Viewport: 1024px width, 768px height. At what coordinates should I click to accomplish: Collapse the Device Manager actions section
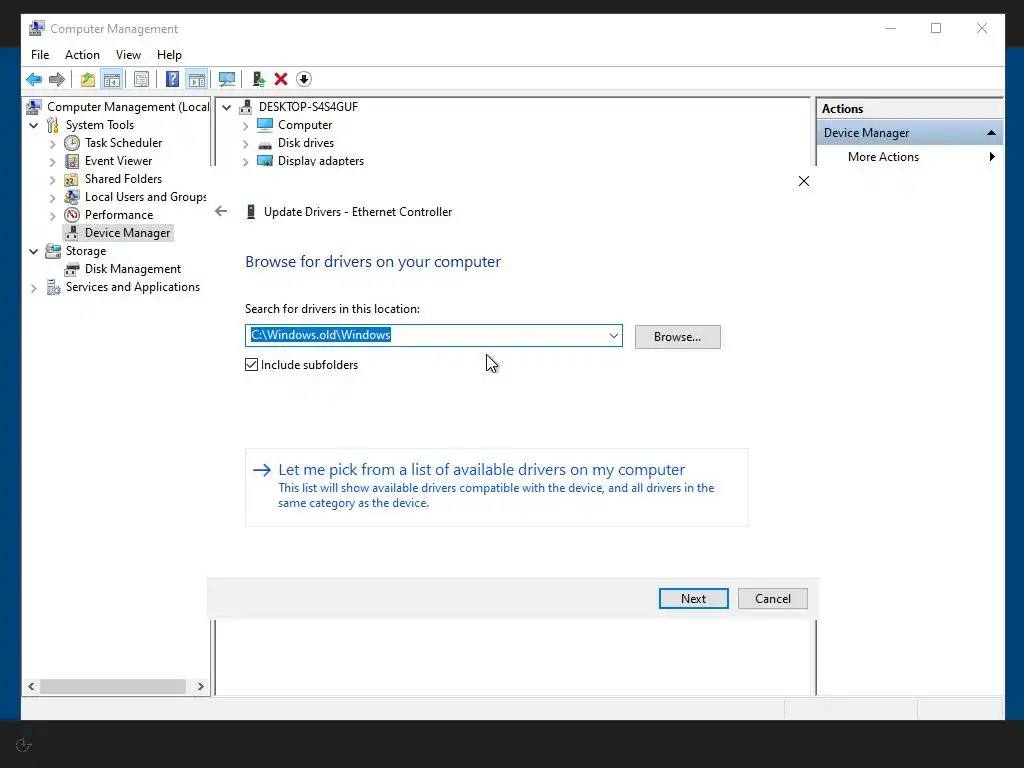click(991, 133)
